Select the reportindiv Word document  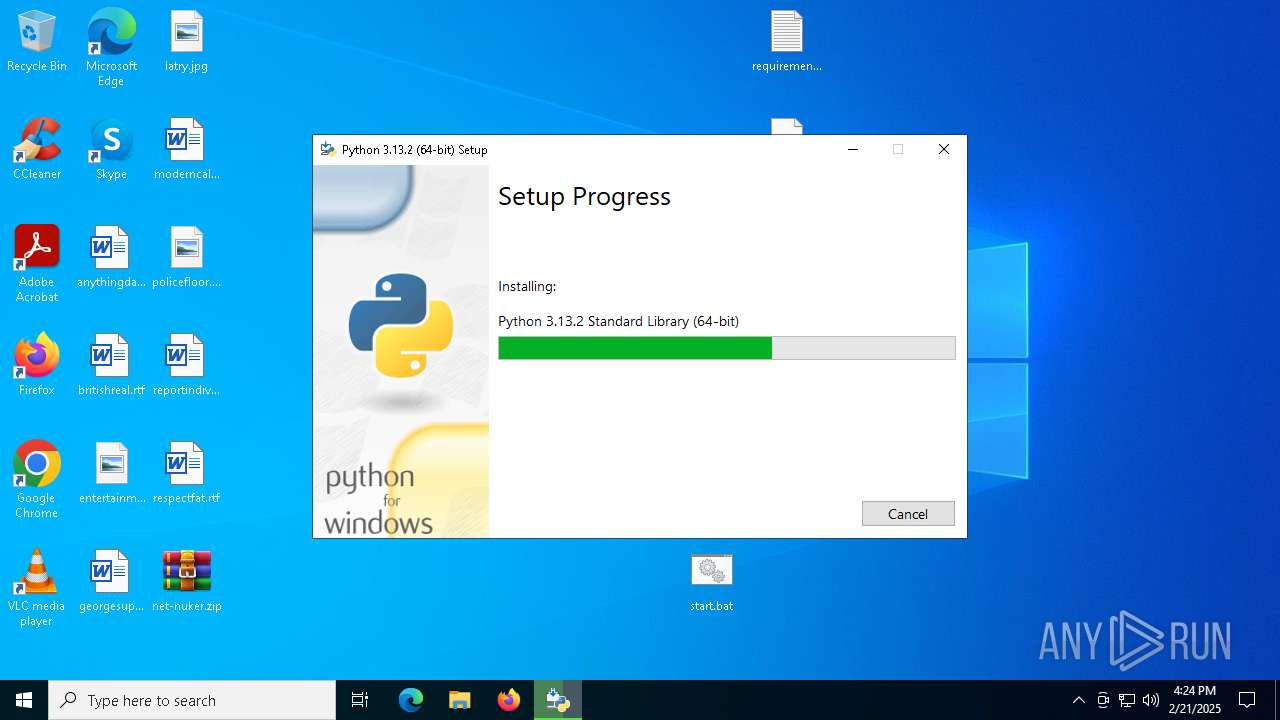[186, 366]
